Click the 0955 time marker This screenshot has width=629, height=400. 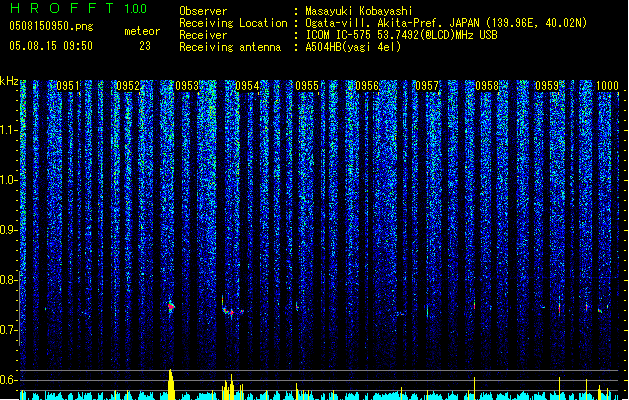click(x=307, y=86)
